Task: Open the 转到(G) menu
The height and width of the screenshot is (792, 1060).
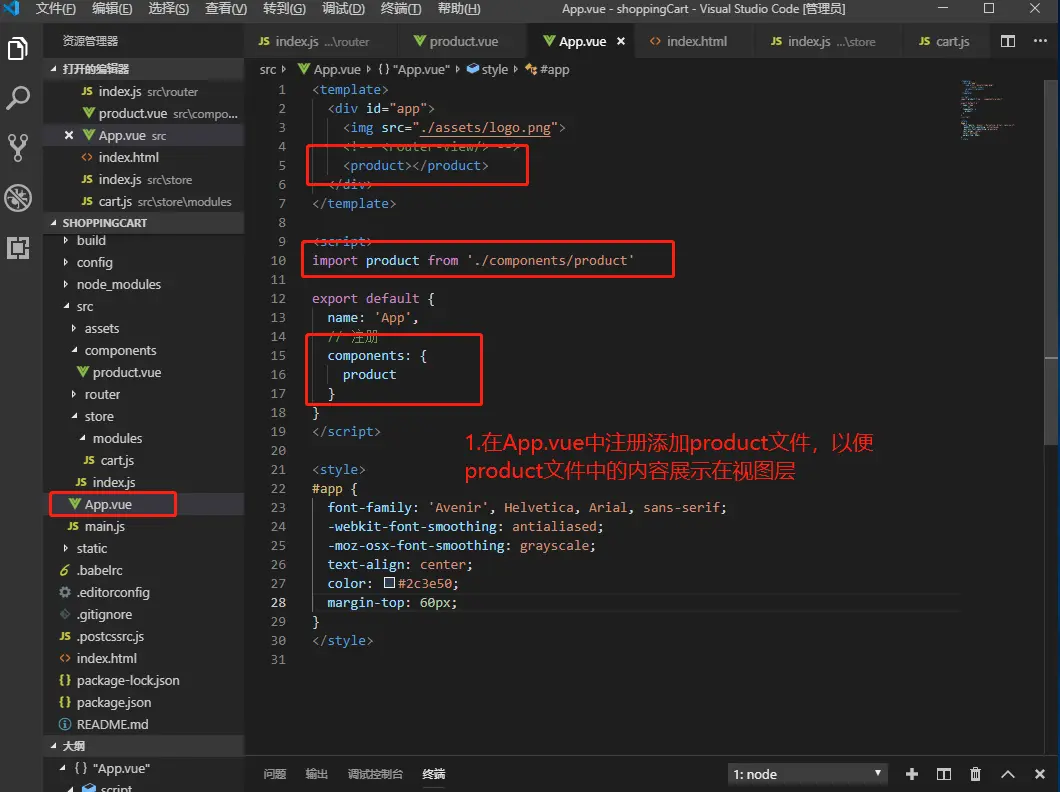Action: pos(285,9)
